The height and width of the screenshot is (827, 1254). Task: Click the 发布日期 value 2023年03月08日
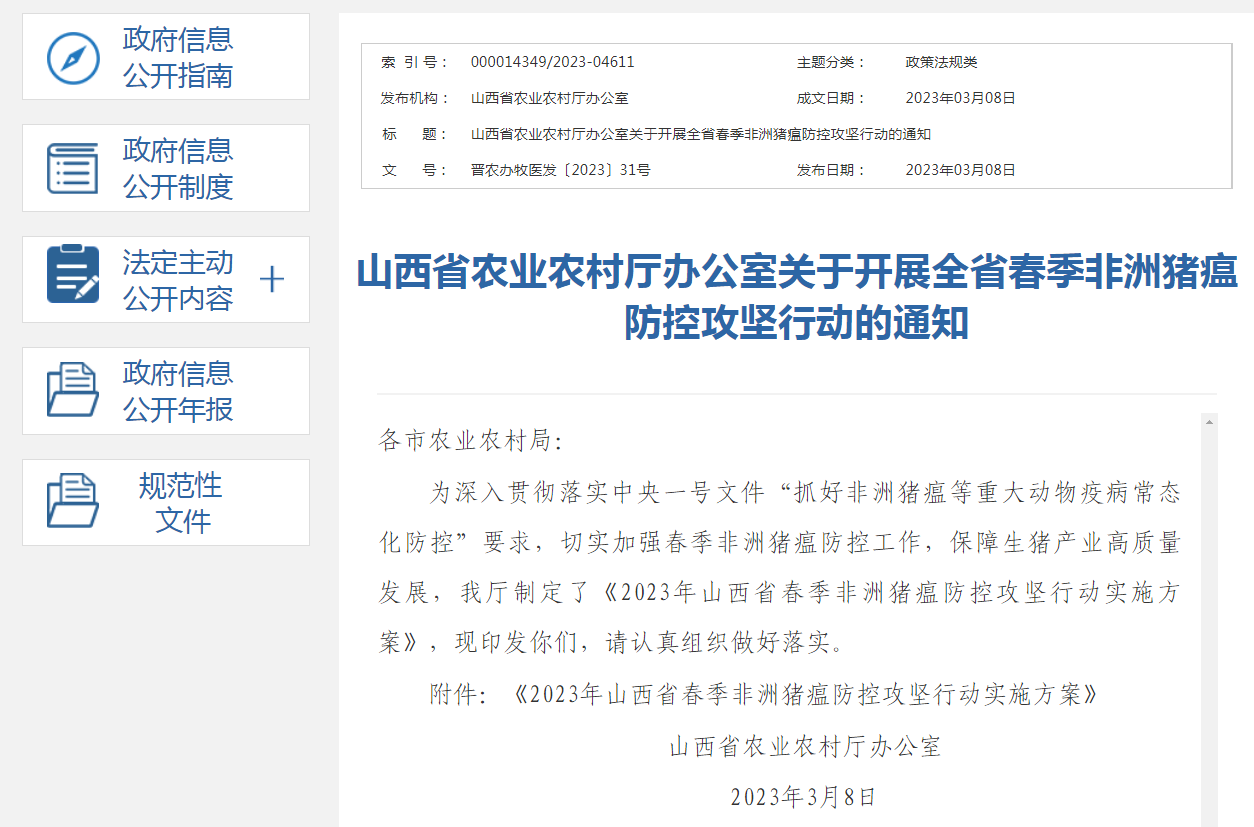pyautogui.click(x=960, y=170)
